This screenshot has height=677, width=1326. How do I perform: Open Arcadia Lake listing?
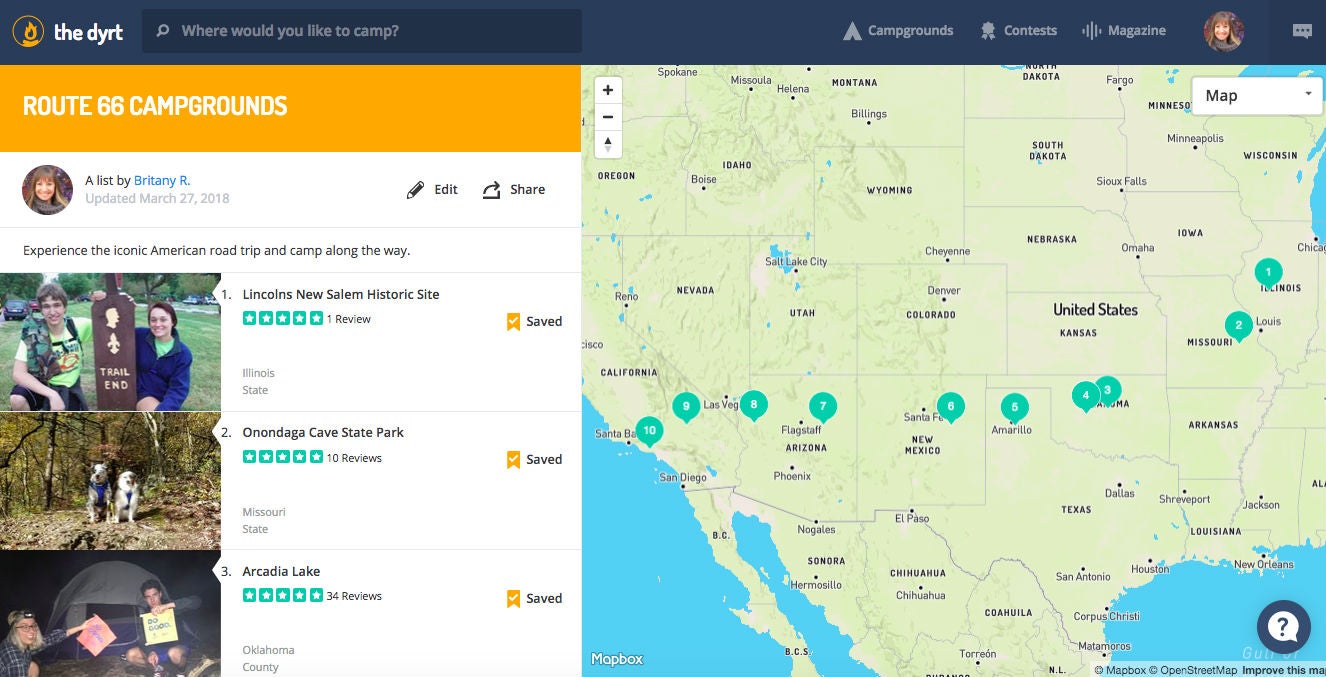(x=281, y=572)
